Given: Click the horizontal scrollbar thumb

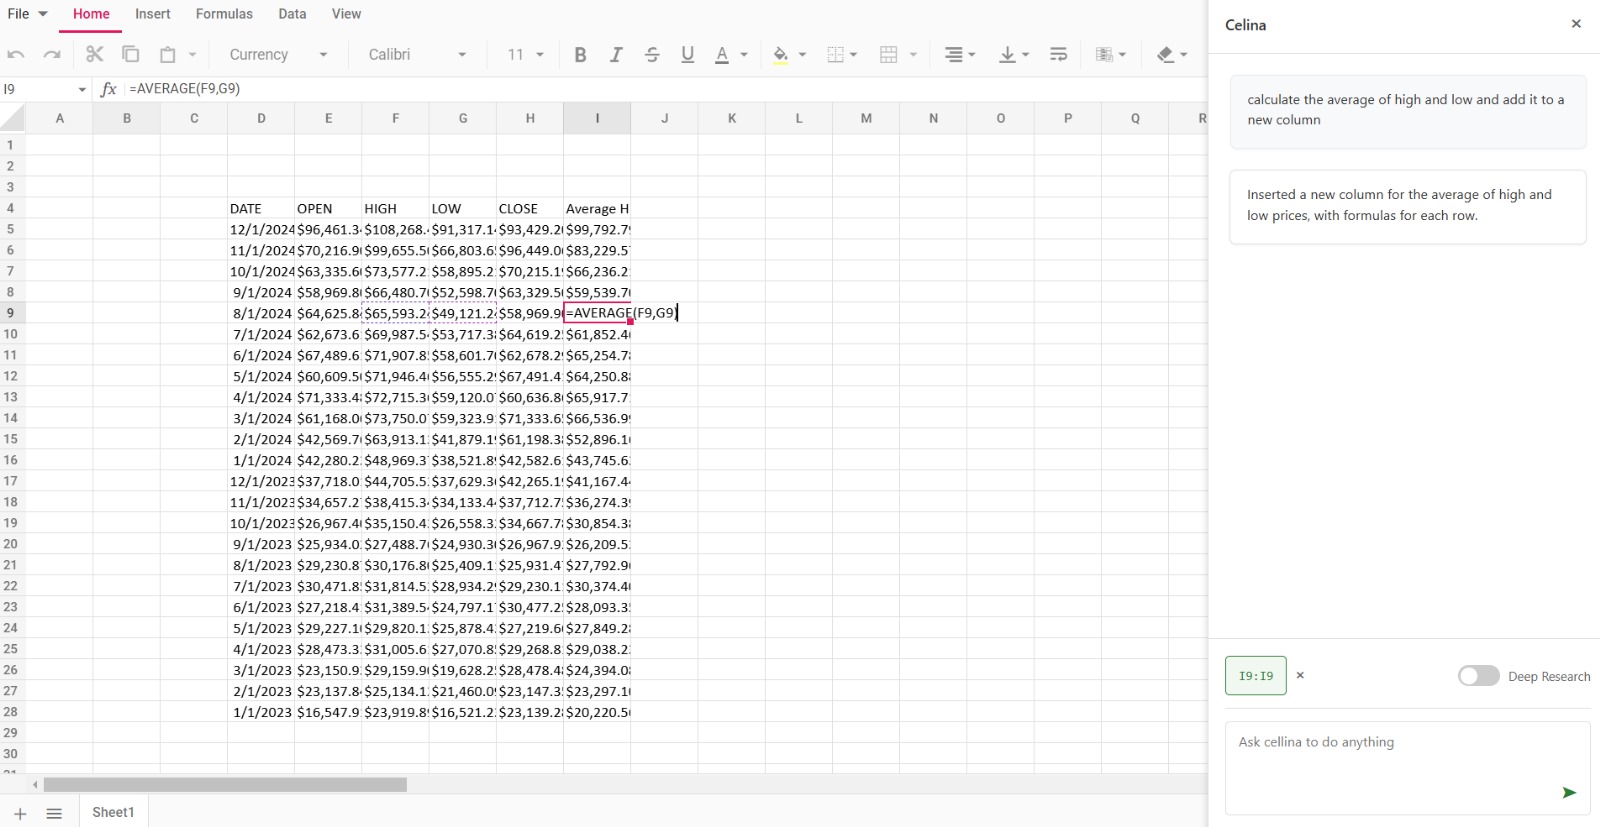Looking at the screenshot, I should click(225, 785).
